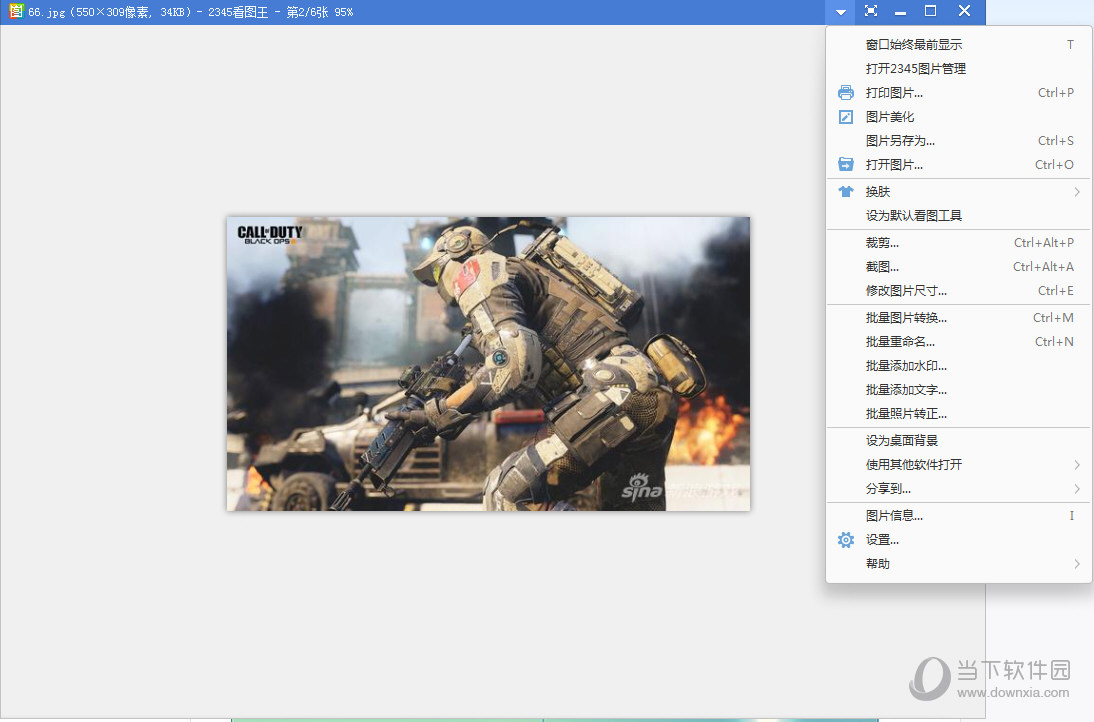The height and width of the screenshot is (722, 1094).
Task: Click Ctrl+M shortcut text in menu
Action: [x=1054, y=317]
